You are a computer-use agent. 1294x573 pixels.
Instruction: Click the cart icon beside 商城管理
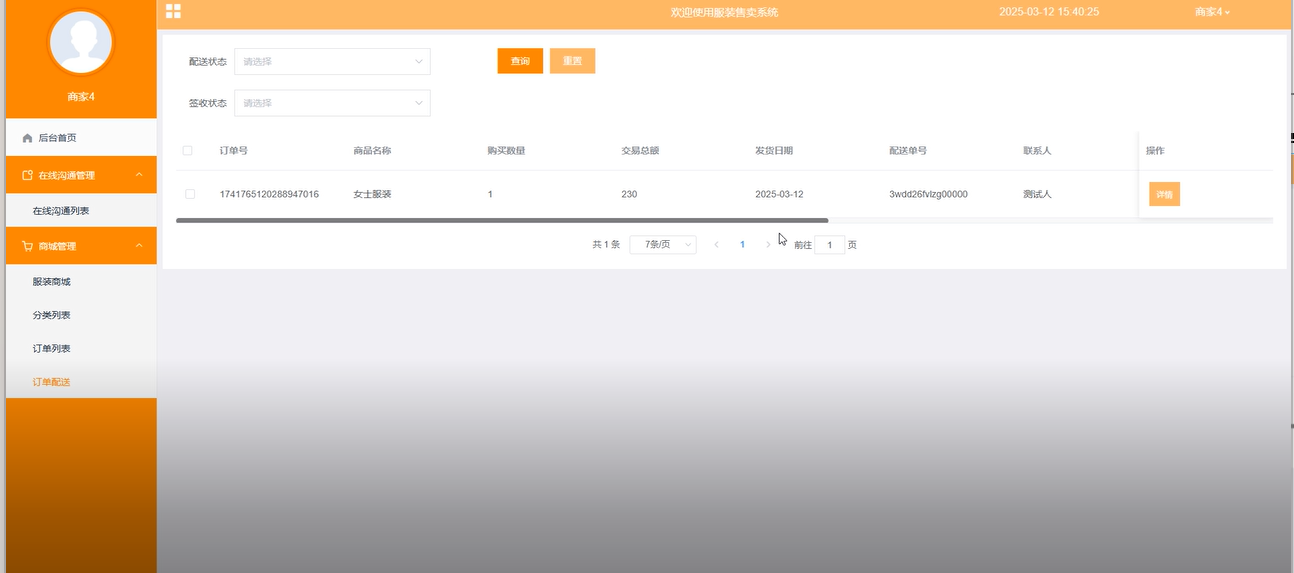(x=27, y=246)
